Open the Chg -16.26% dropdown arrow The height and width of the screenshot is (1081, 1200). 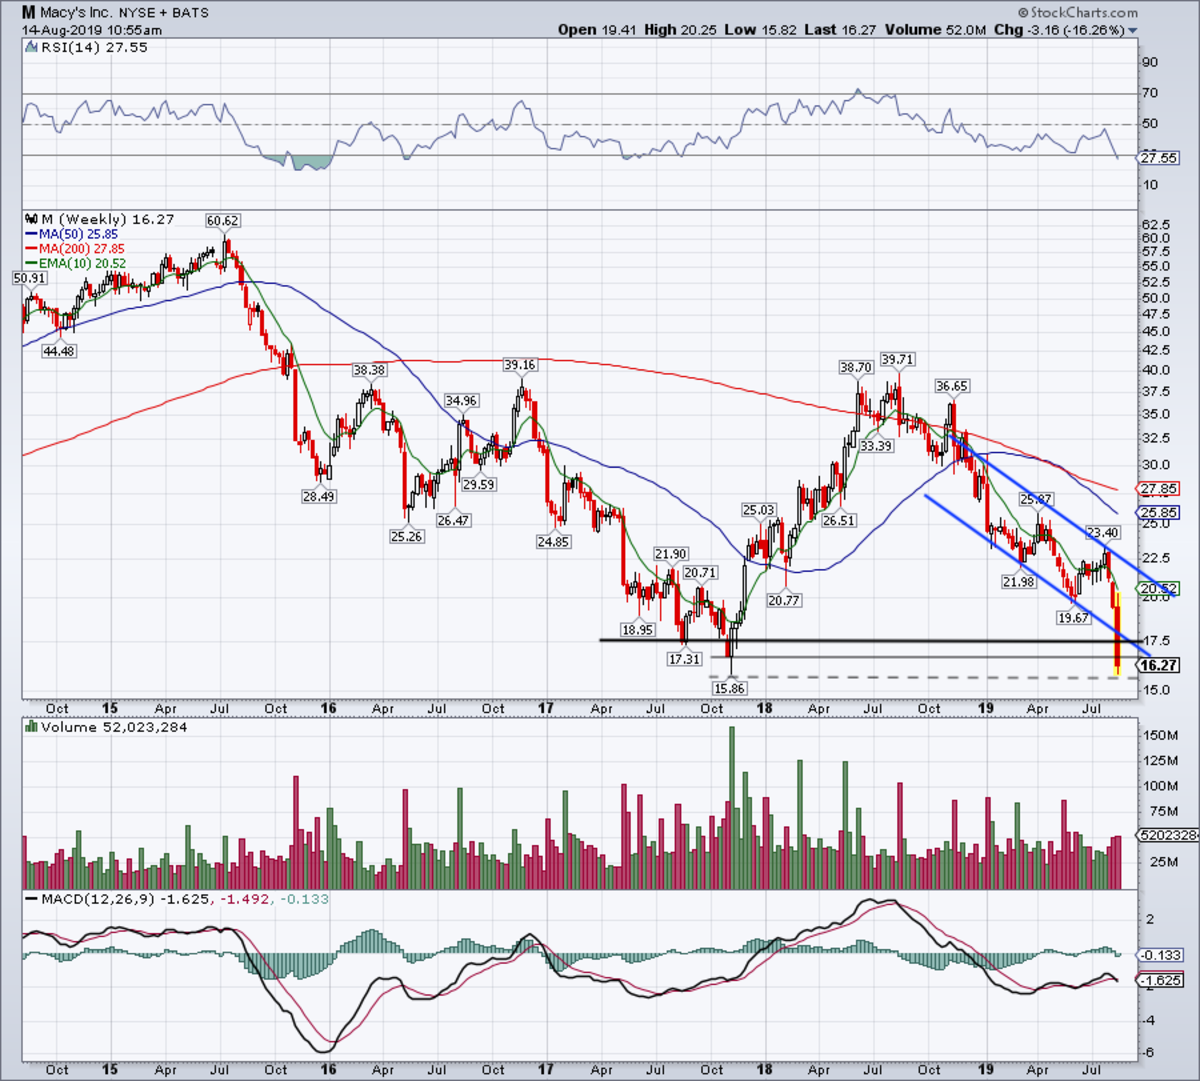1131,31
